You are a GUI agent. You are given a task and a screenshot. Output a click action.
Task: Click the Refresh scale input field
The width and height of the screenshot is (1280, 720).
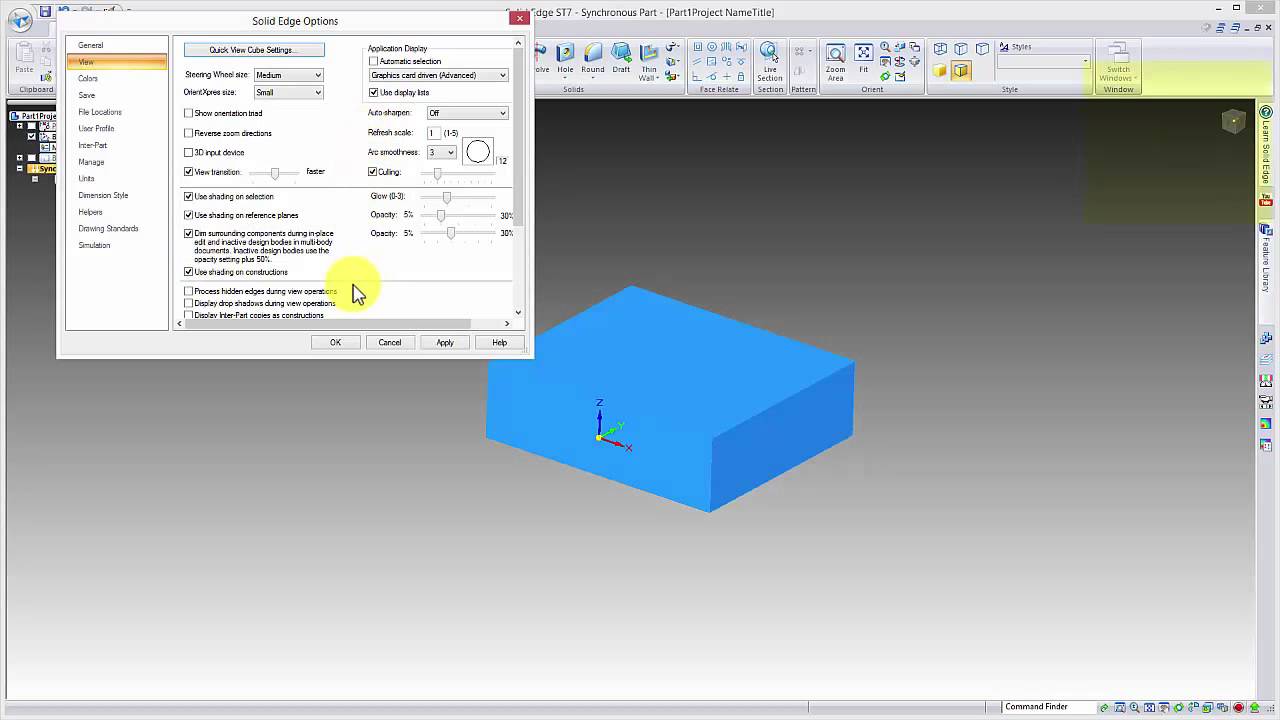434,133
